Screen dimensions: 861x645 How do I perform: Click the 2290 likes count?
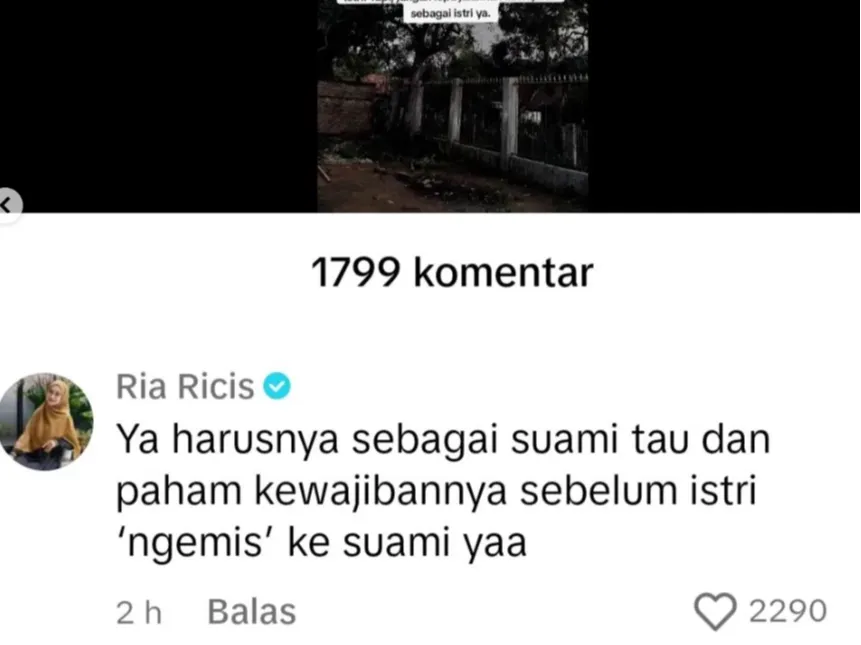click(788, 611)
